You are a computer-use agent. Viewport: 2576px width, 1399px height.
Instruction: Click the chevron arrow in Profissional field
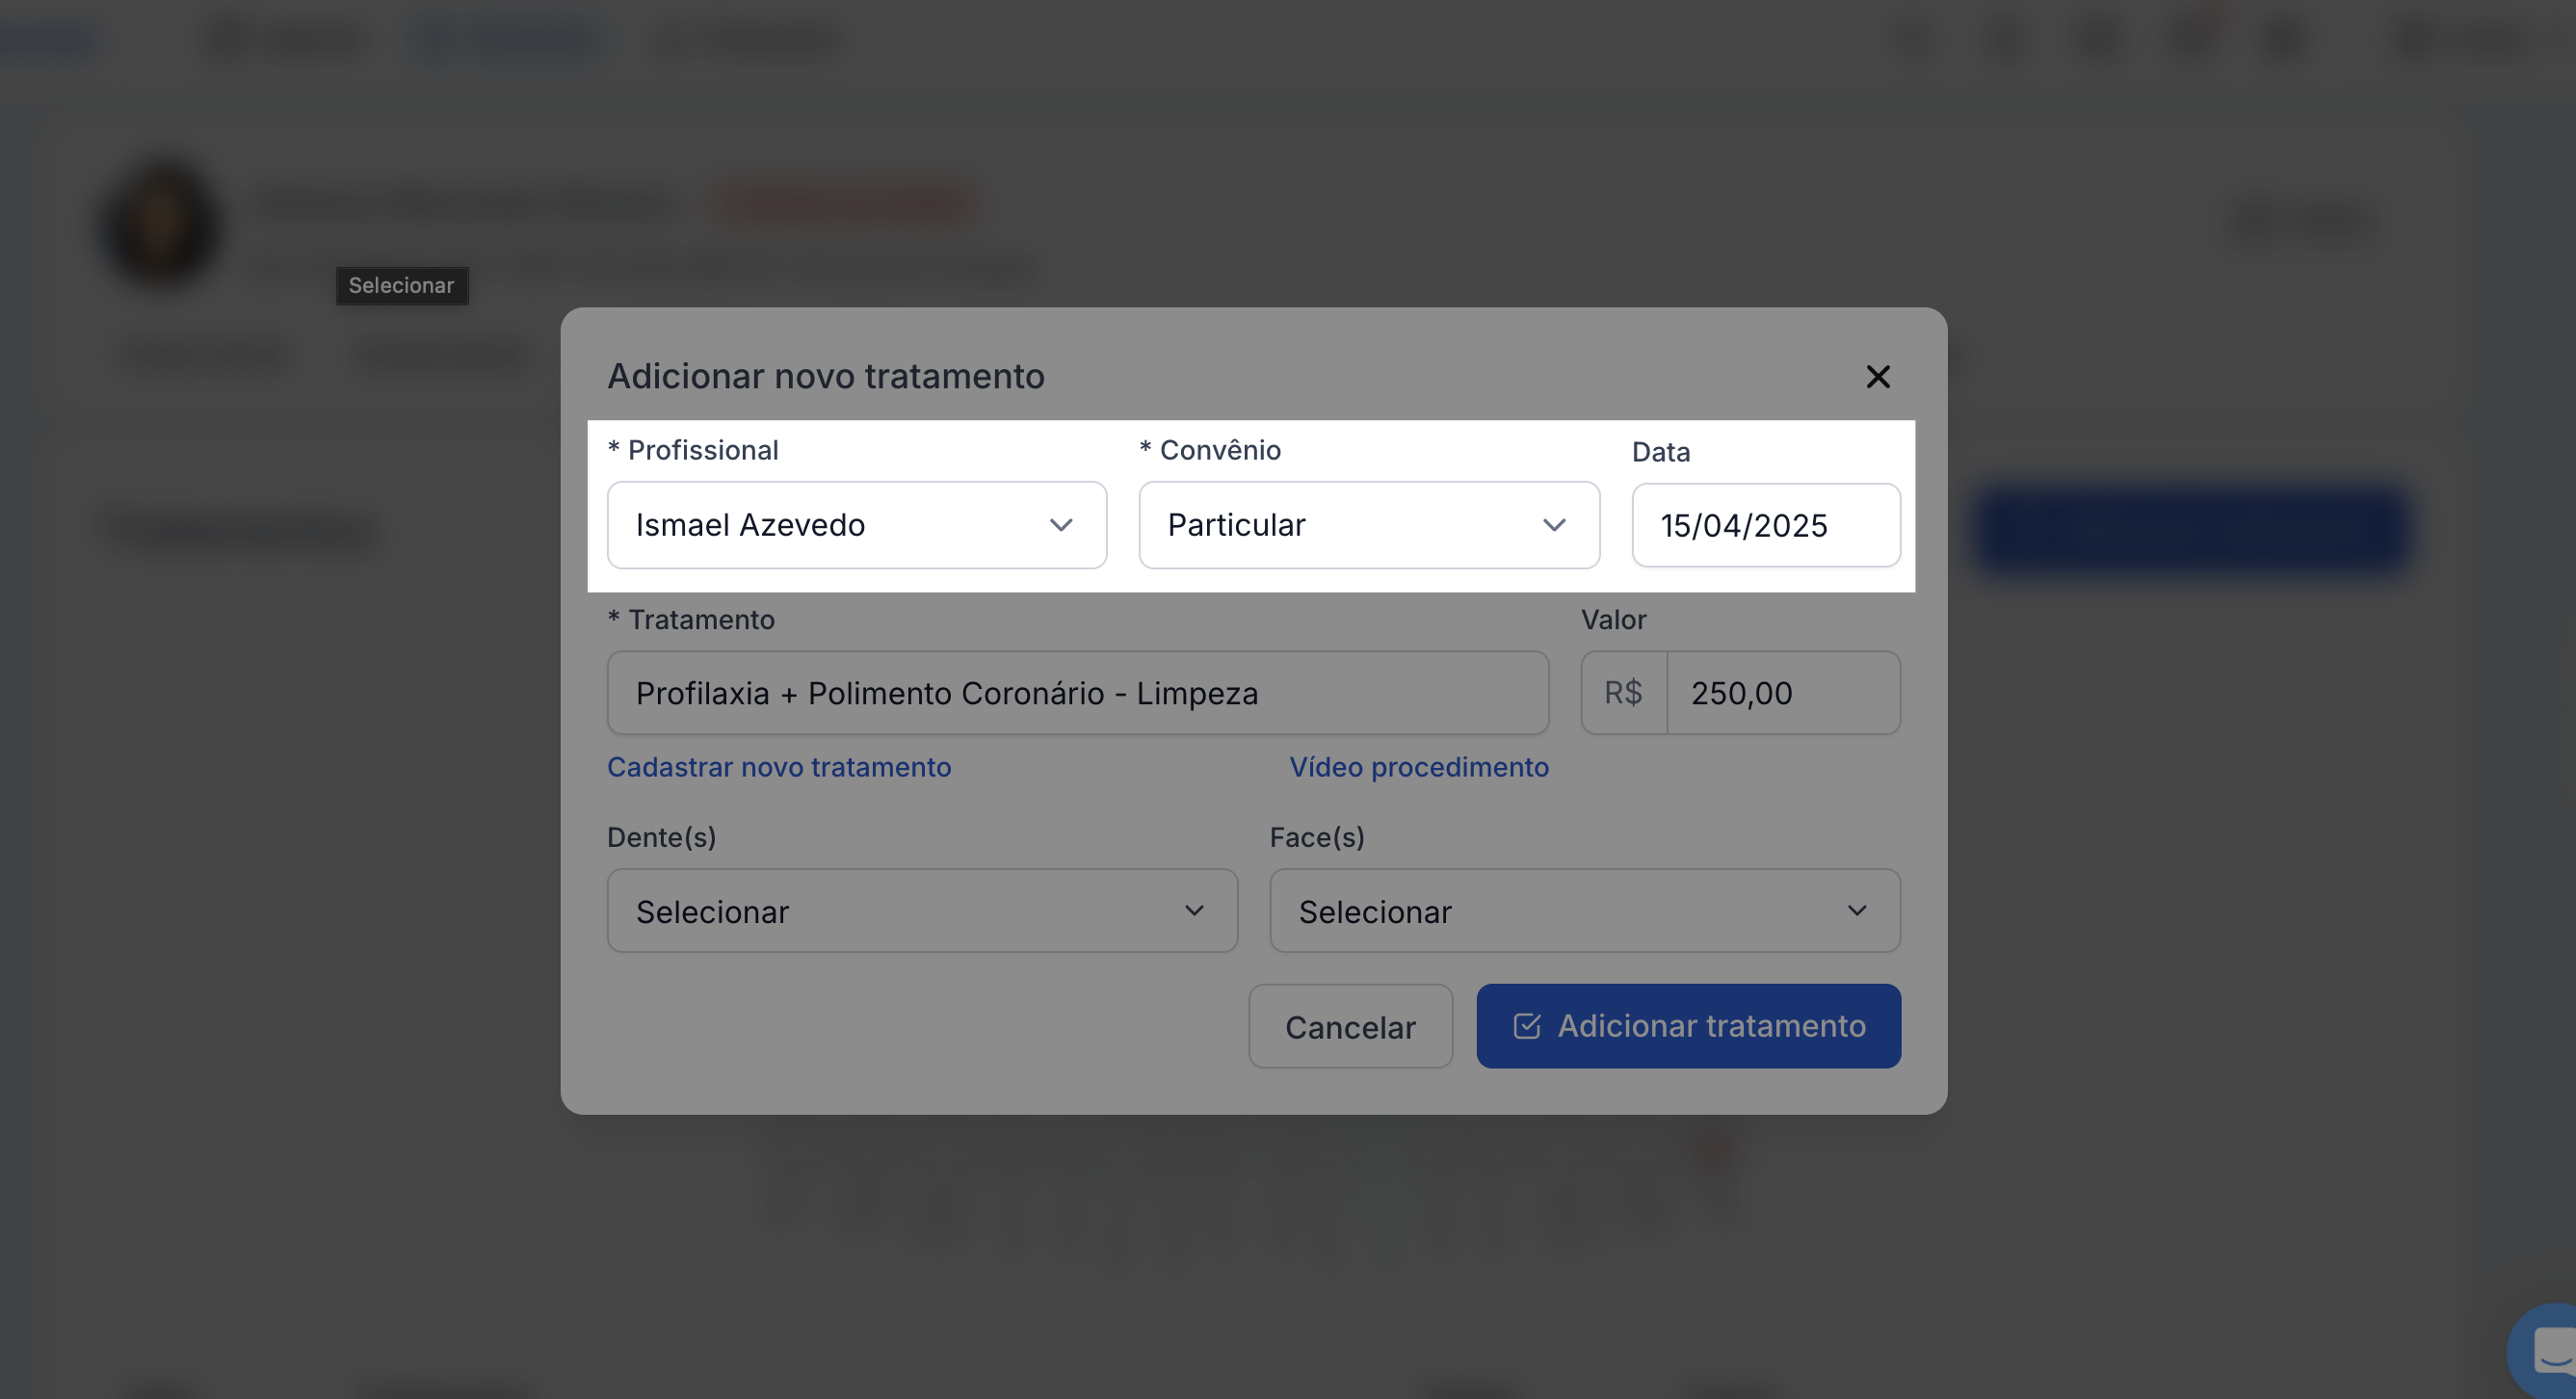tap(1060, 525)
